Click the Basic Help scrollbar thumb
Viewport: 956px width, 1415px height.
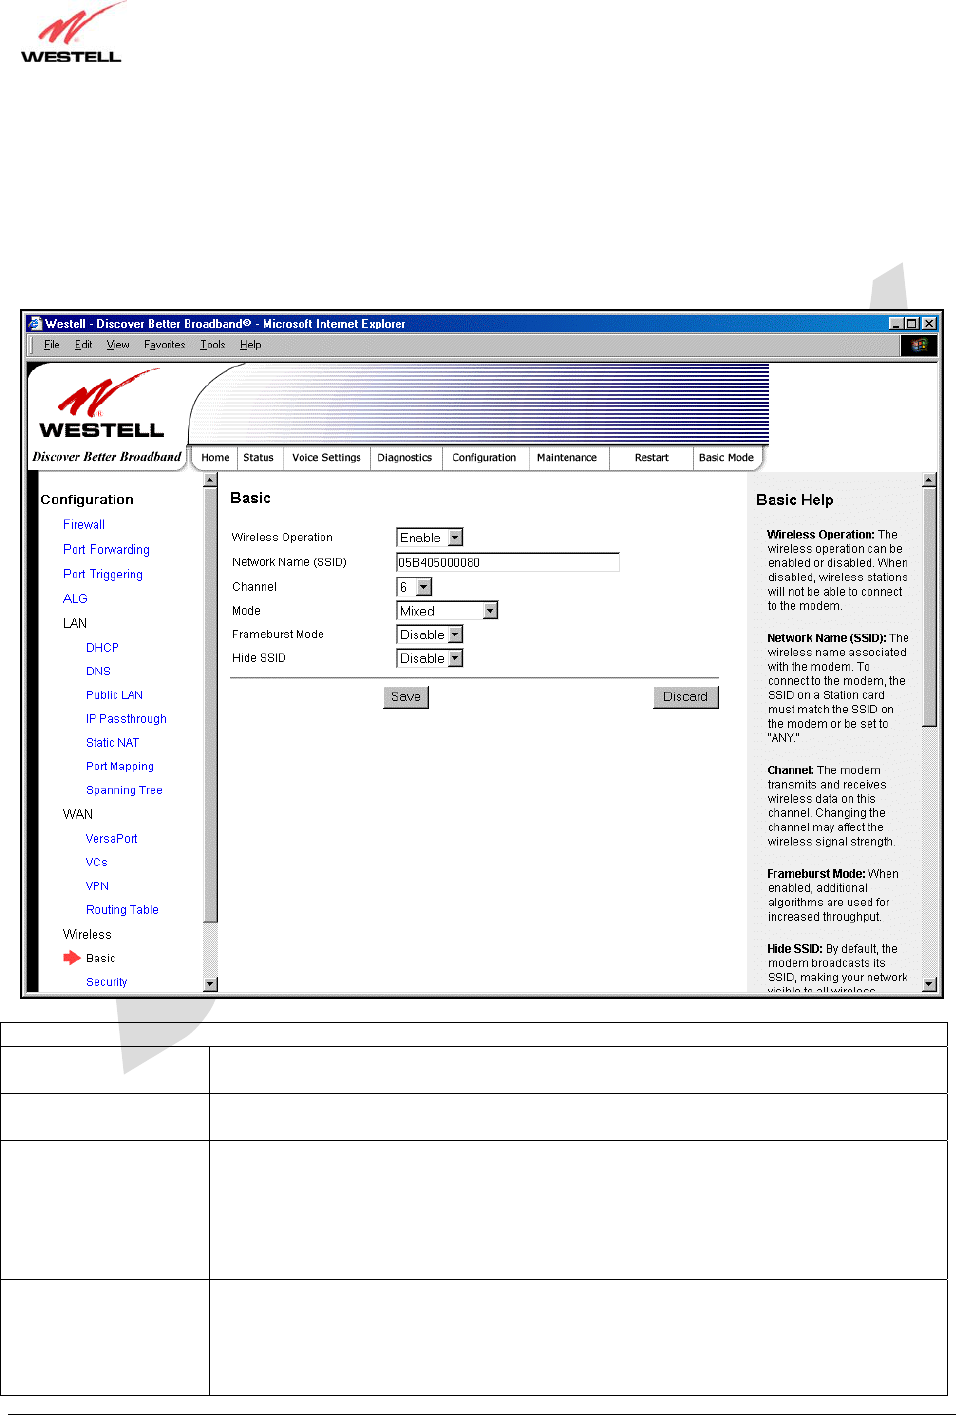(x=929, y=607)
